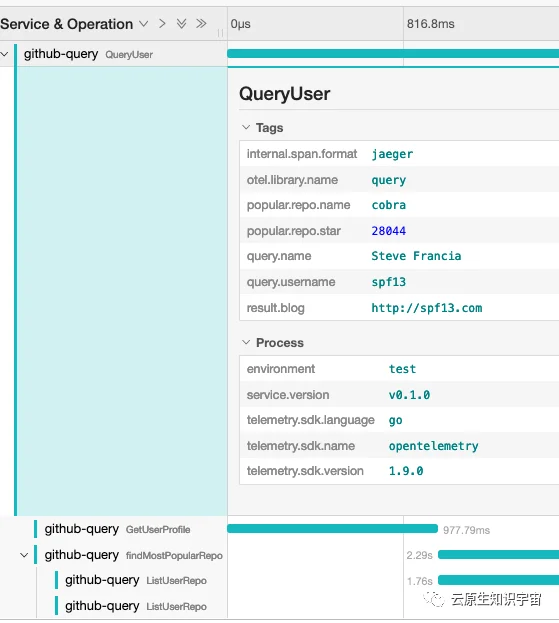Click the Service & Operation column header
This screenshot has width=559, height=623.
coord(66,24)
